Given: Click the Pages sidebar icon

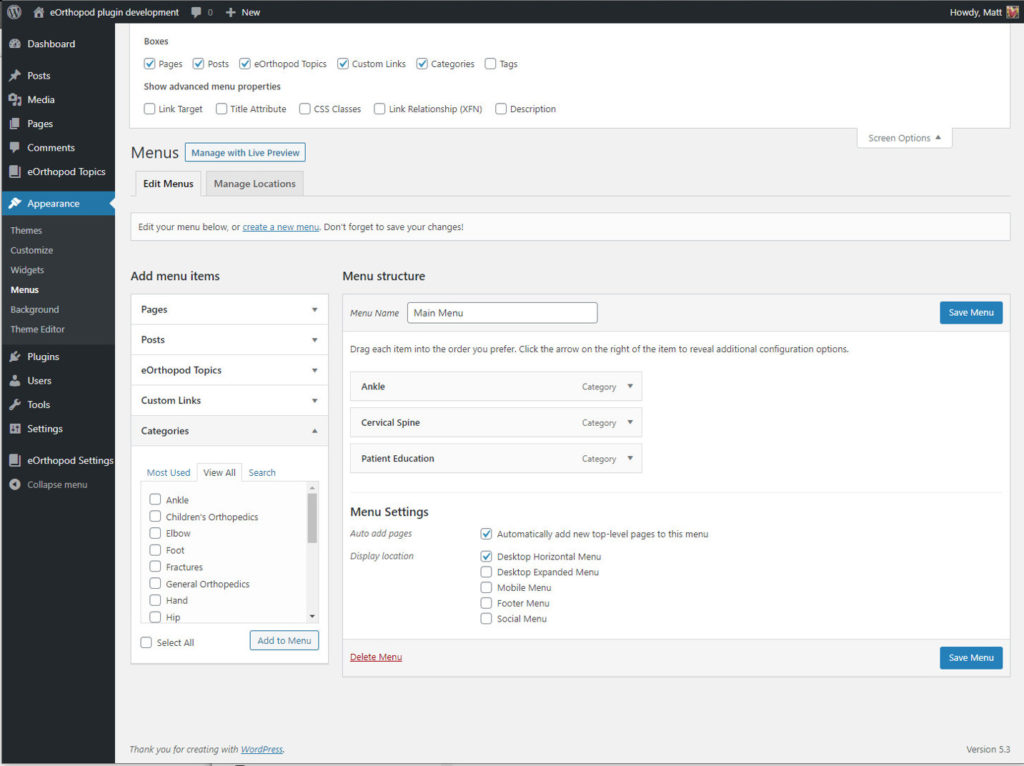Looking at the screenshot, I should (x=15, y=124).
